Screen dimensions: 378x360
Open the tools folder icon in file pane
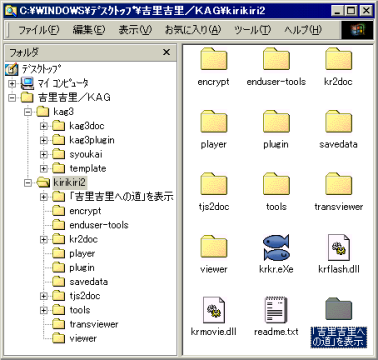[276, 184]
